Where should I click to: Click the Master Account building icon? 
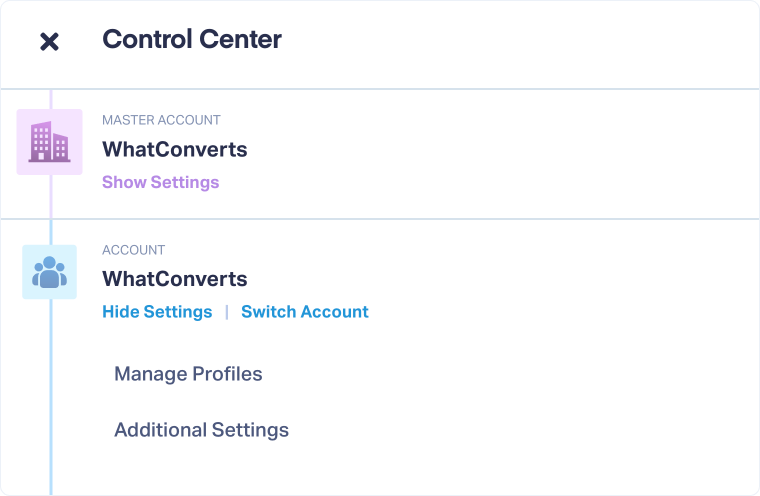[x=49, y=142]
